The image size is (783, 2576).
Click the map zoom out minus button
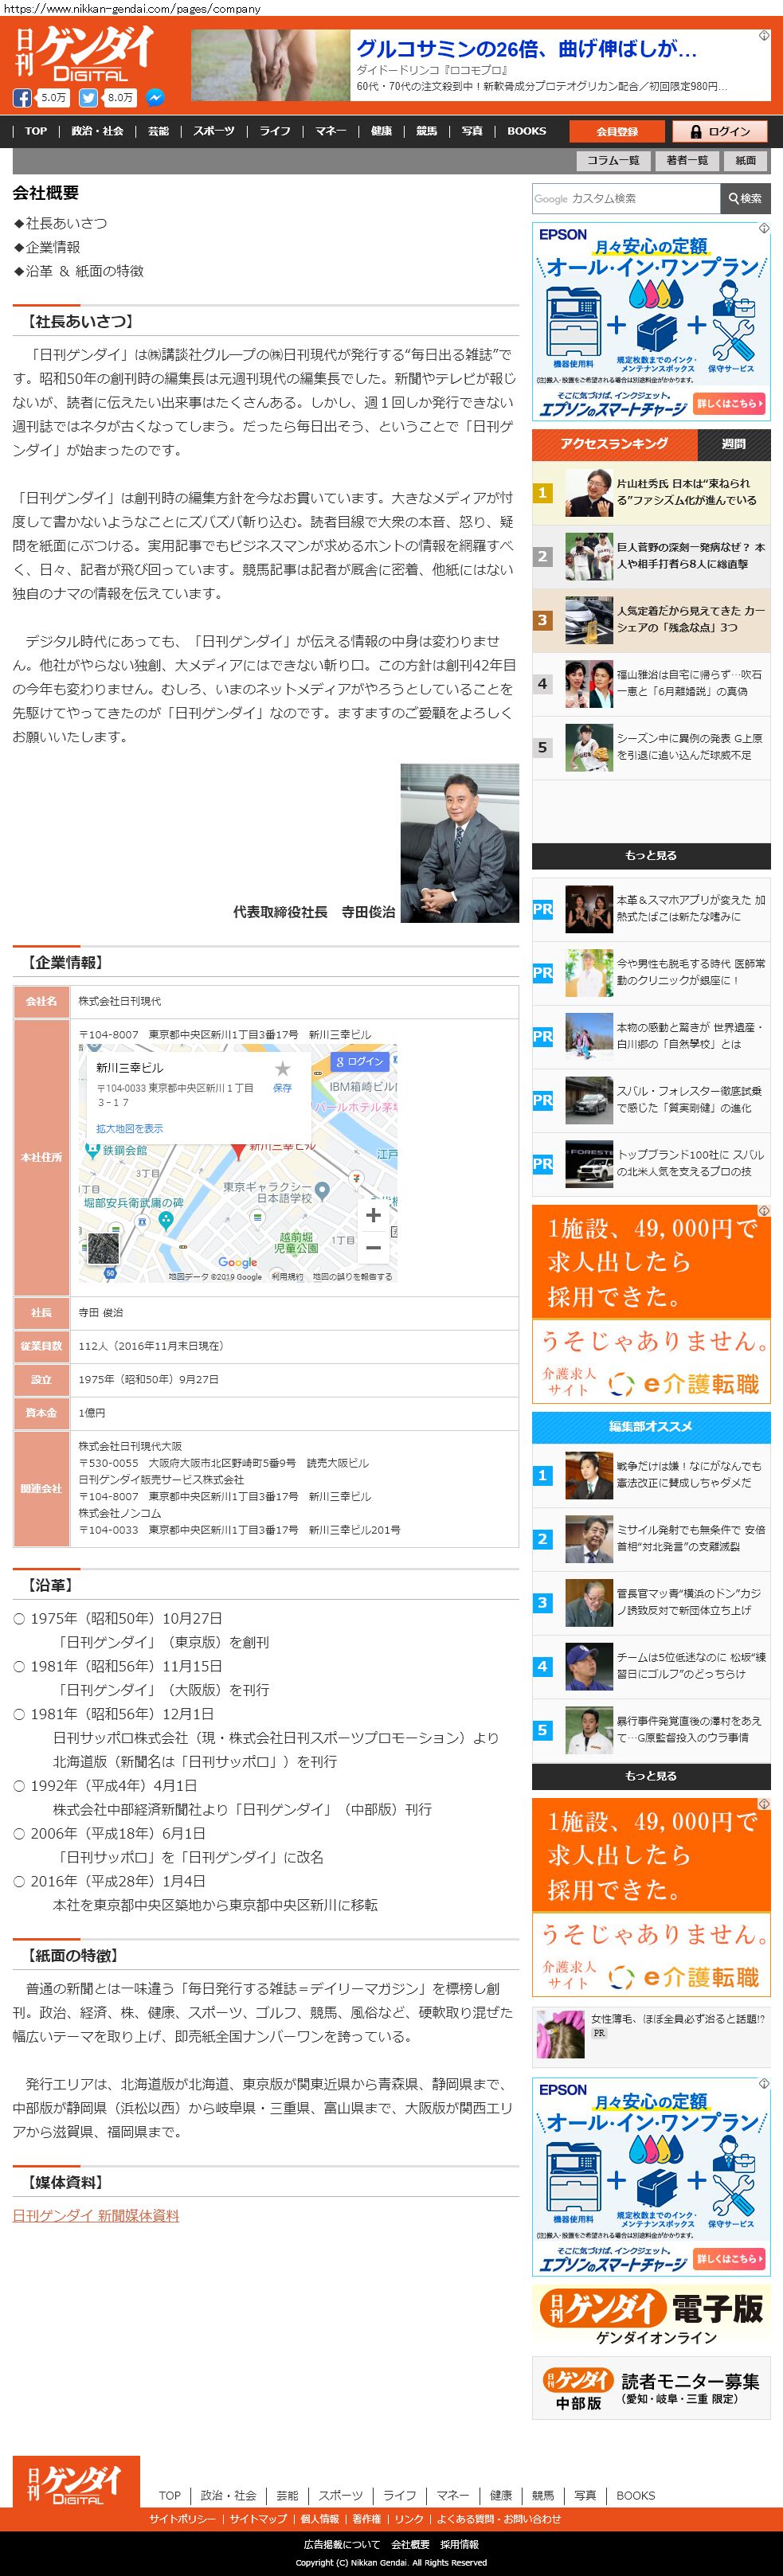pos(373,1247)
